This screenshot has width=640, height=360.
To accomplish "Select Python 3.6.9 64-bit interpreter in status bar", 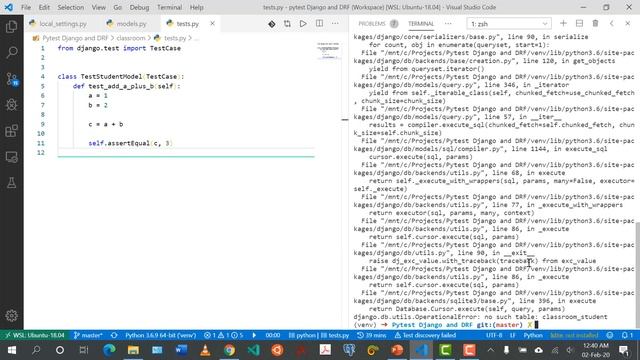I will click(160, 335).
